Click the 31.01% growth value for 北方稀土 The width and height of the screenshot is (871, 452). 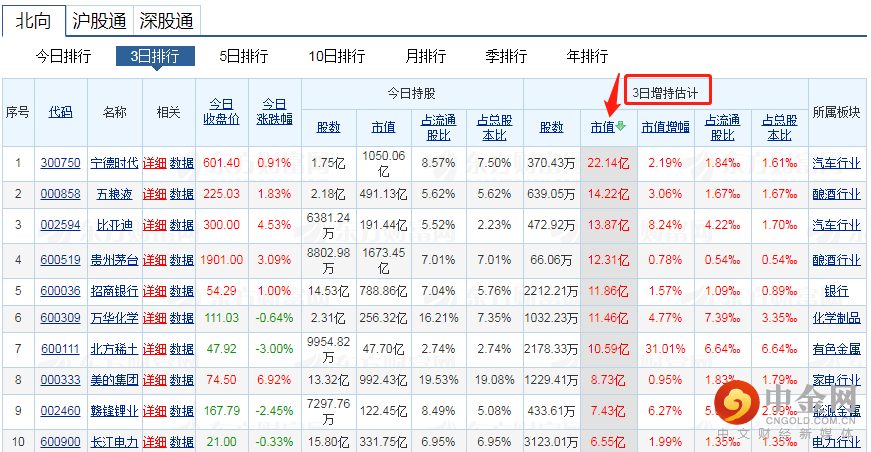click(x=665, y=349)
